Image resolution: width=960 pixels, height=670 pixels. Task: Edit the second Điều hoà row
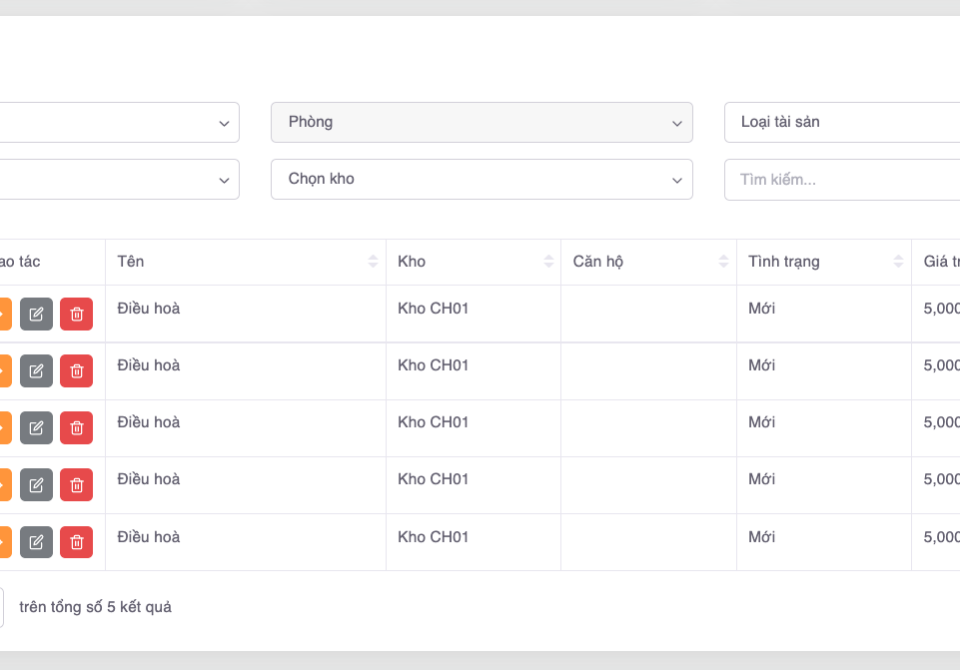(36, 371)
